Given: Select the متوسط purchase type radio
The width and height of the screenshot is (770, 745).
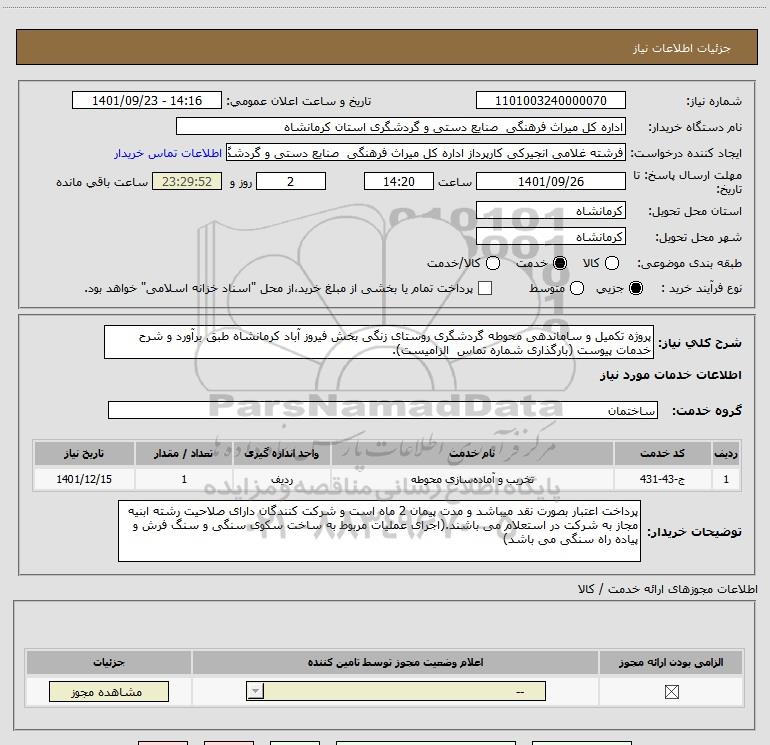Looking at the screenshot, I should pyautogui.click(x=577, y=288).
